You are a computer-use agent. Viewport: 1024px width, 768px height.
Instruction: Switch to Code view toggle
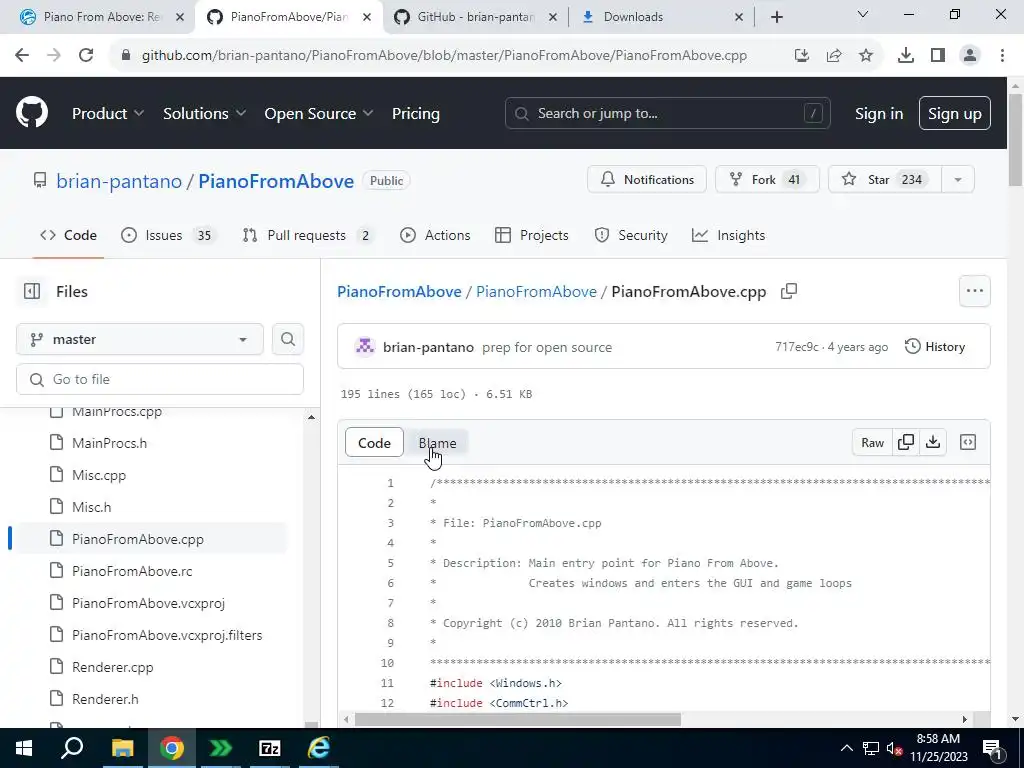pyautogui.click(x=374, y=443)
